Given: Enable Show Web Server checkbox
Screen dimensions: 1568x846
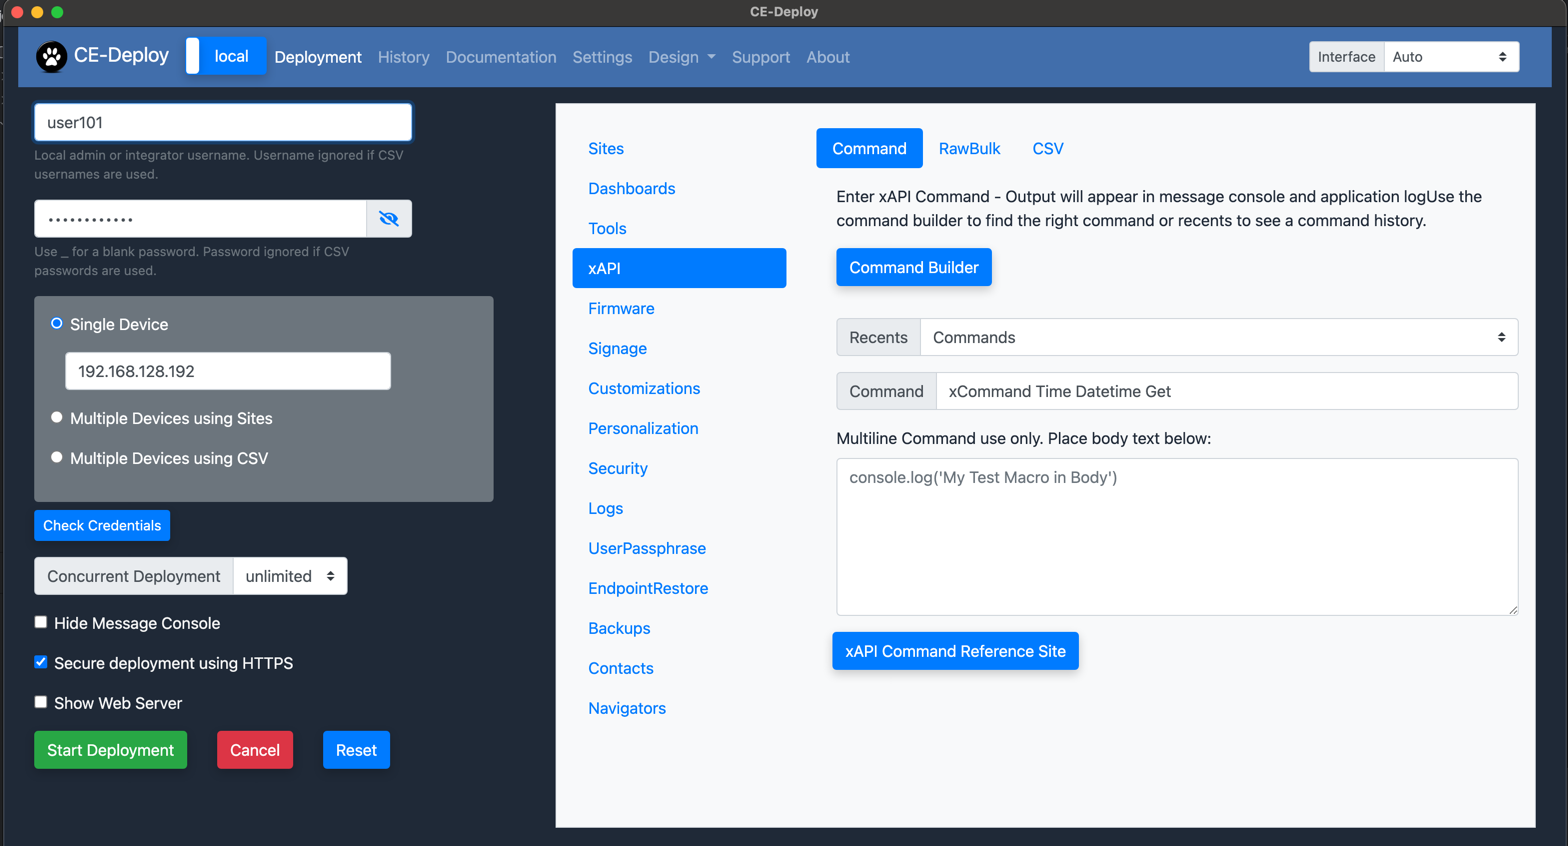Looking at the screenshot, I should click(x=41, y=702).
